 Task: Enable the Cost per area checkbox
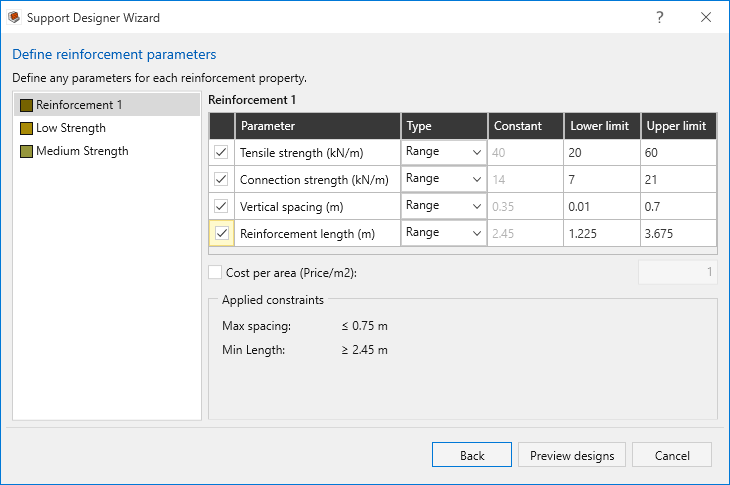coord(215,272)
